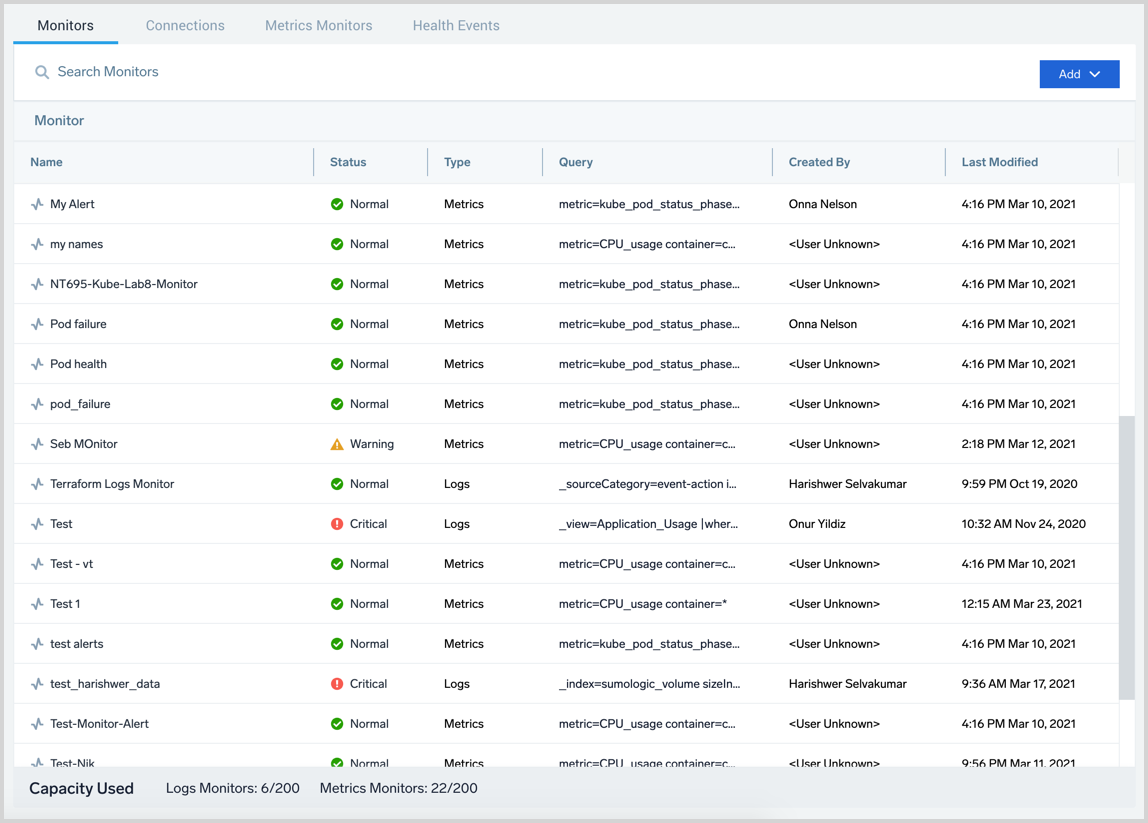Click the Warning triangle icon for Seb MOnitor
This screenshot has height=823, width=1148.
click(337, 444)
